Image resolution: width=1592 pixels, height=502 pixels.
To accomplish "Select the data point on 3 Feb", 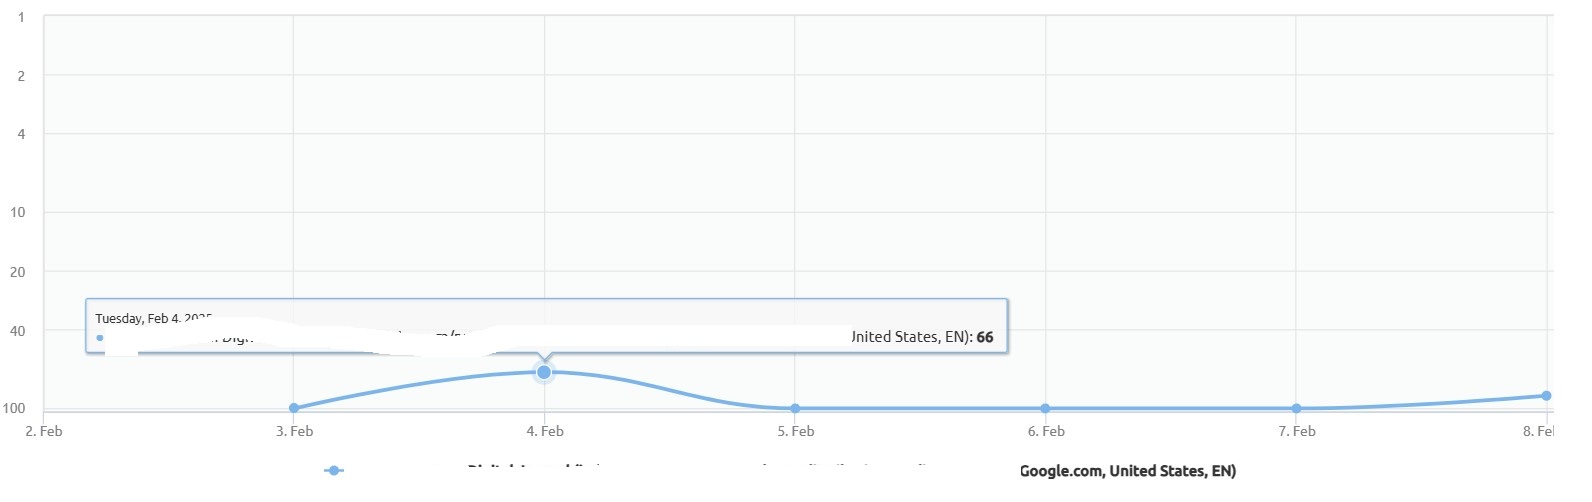I will coord(294,408).
